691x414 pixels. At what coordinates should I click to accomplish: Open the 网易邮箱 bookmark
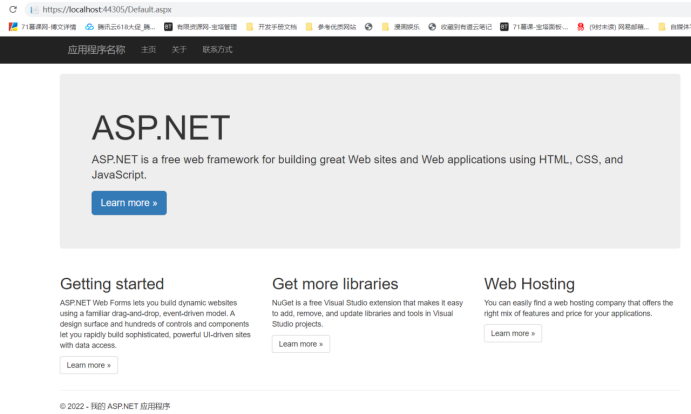tap(613, 27)
